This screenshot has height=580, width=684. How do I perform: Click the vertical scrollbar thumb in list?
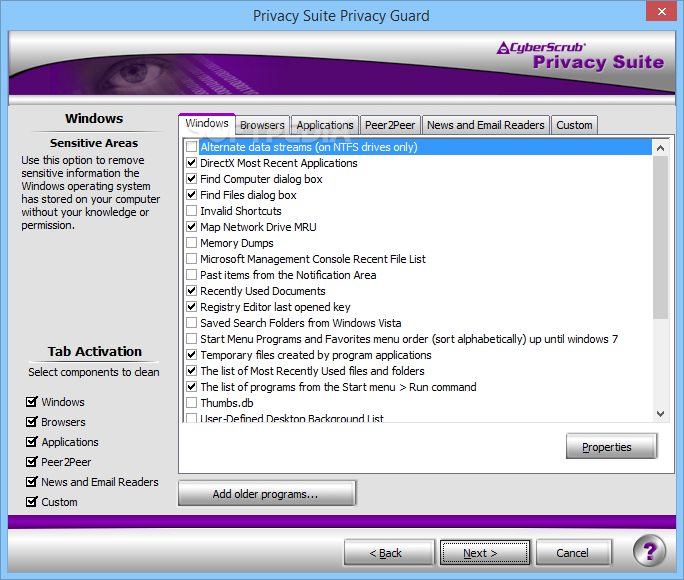click(660, 238)
